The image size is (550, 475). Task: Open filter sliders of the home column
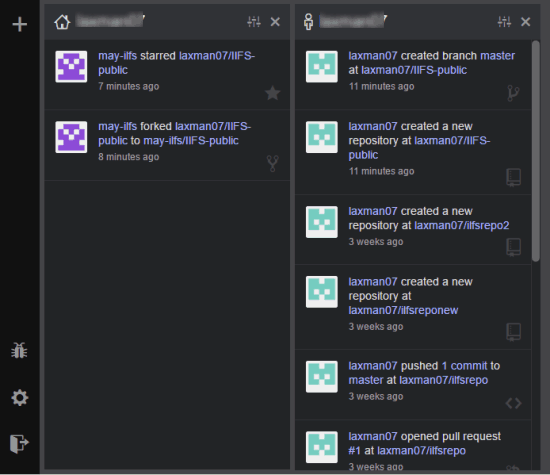click(254, 22)
